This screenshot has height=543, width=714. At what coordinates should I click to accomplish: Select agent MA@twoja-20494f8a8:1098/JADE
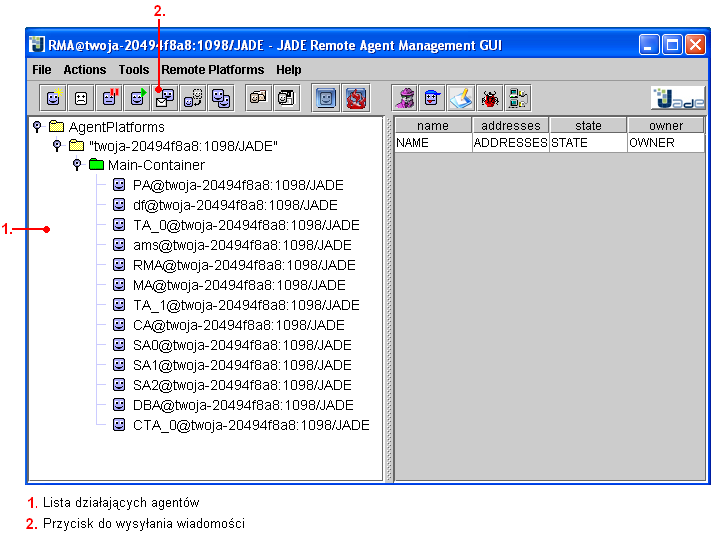pyautogui.click(x=229, y=285)
